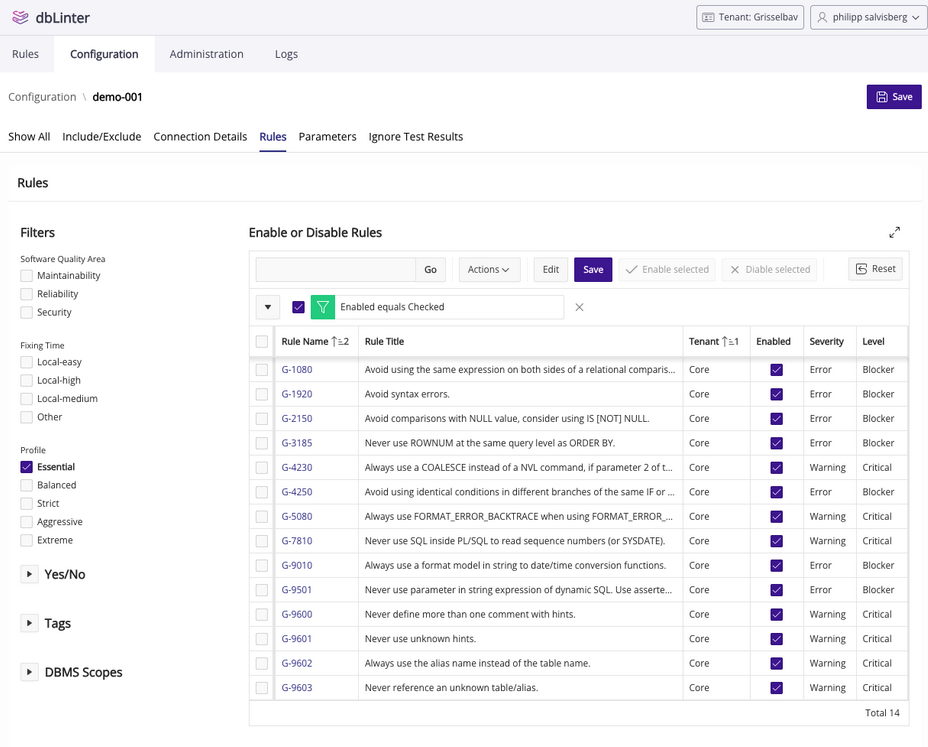Open the philipp salvisberg user dropdown
Image resolution: width=928 pixels, height=747 pixels.
(x=866, y=17)
